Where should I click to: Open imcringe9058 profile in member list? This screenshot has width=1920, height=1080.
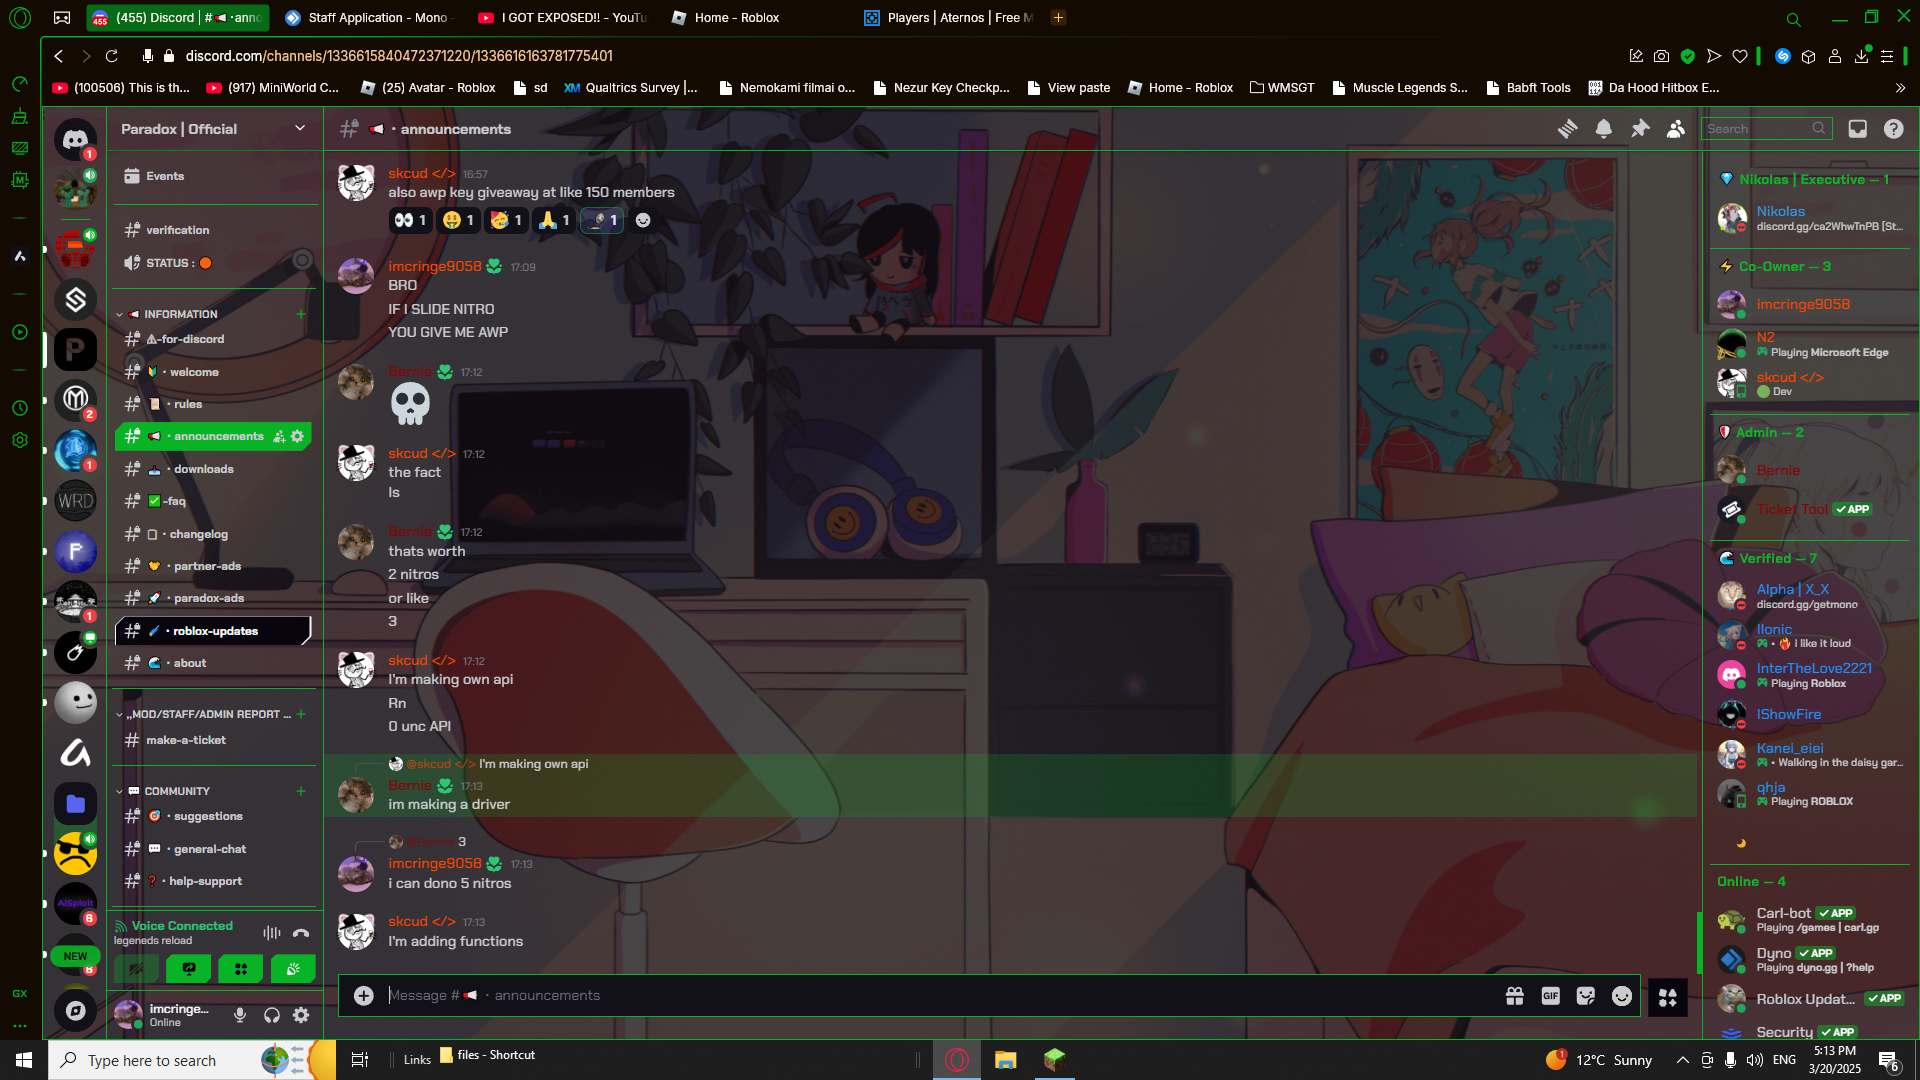[1802, 304]
